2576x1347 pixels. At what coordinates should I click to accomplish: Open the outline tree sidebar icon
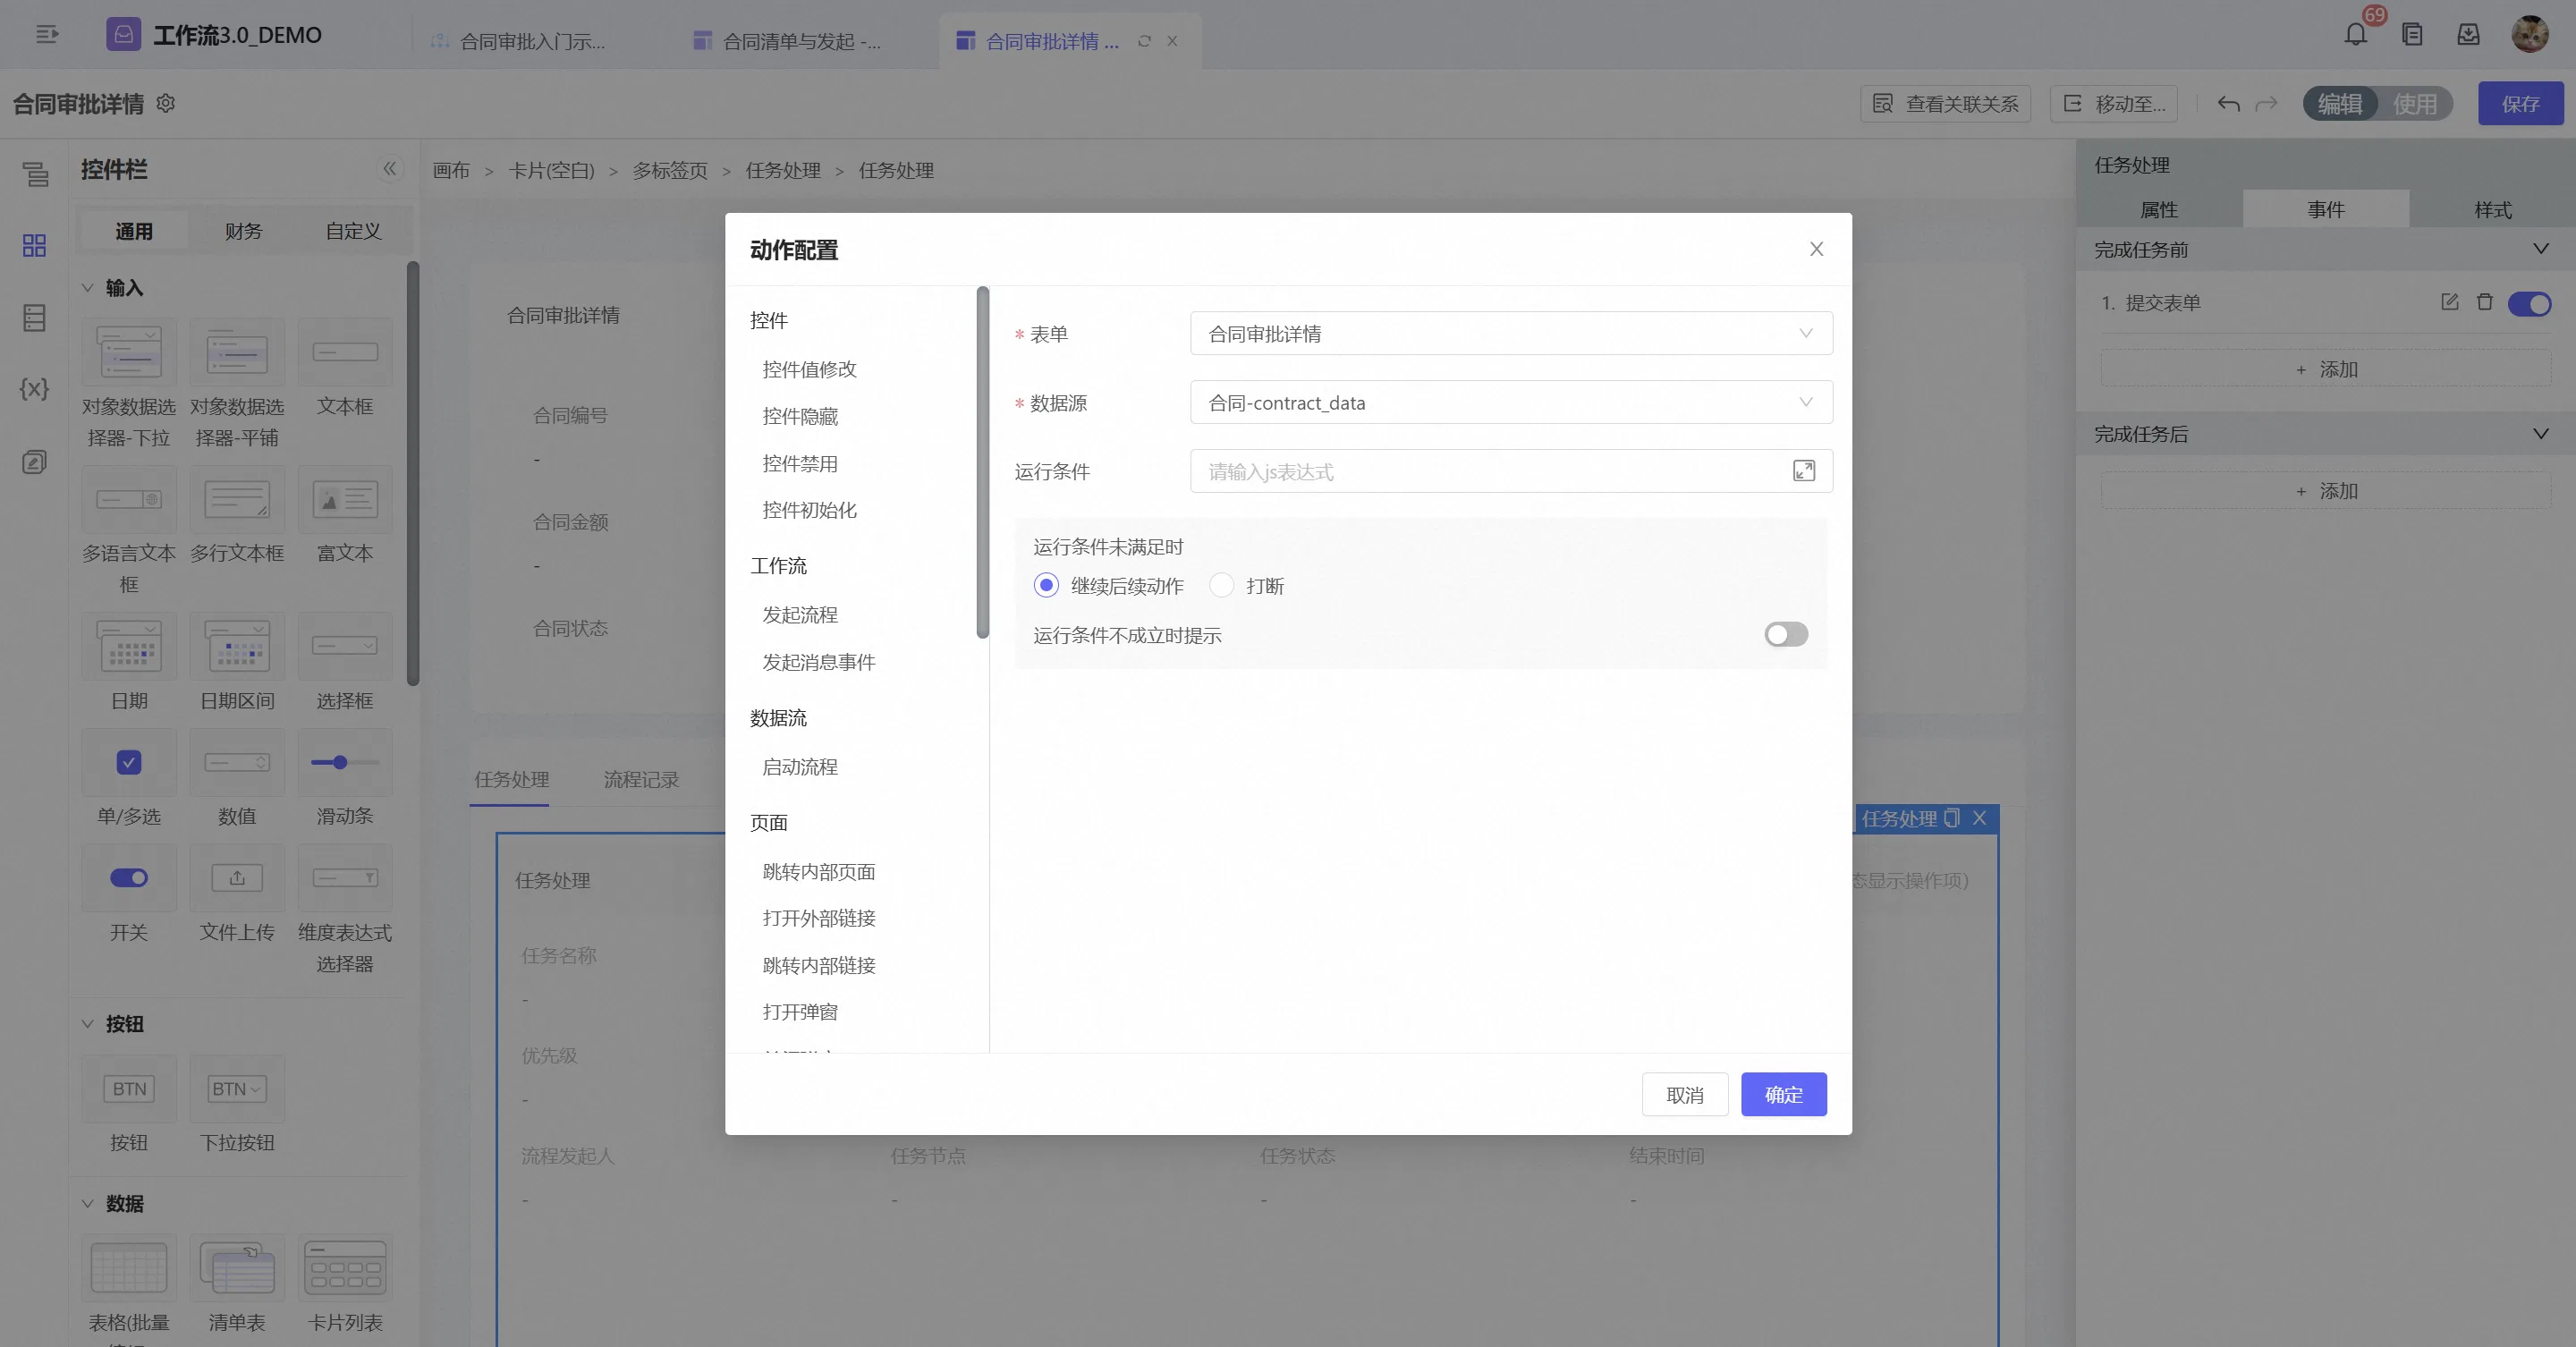coord(35,174)
